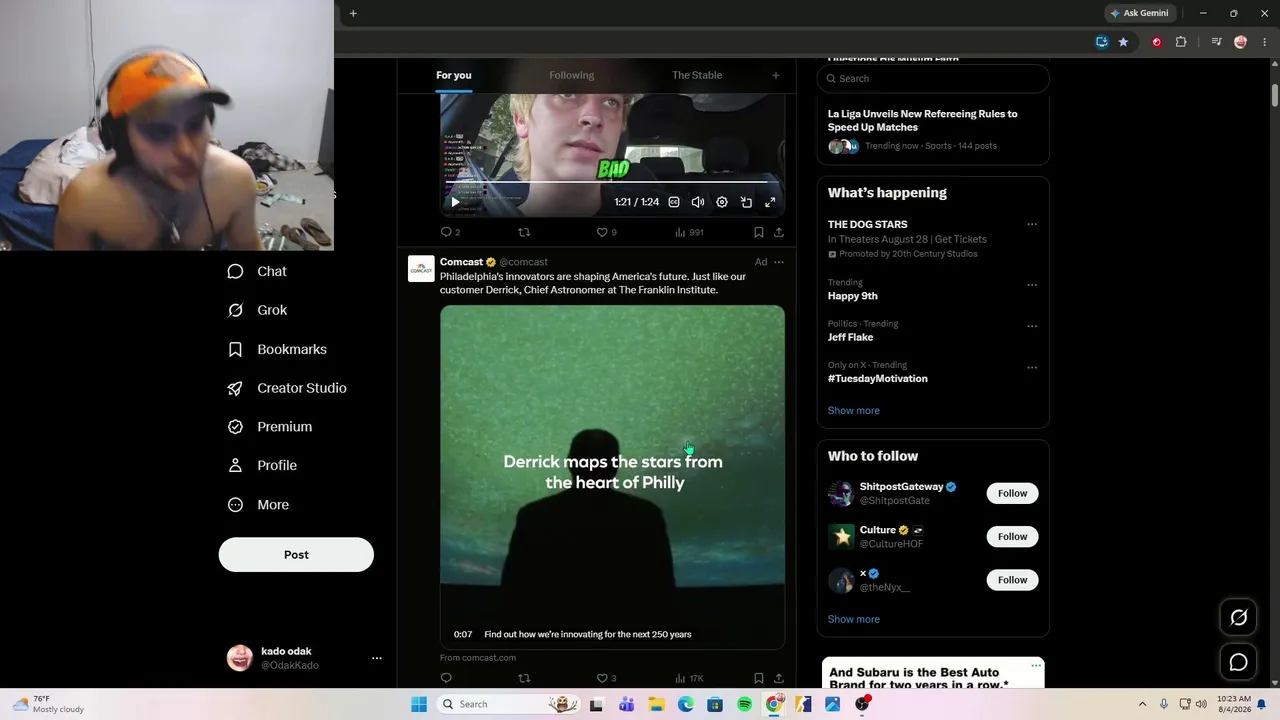Repost the post with 9 likes
1280x720 pixels.
coord(523,232)
